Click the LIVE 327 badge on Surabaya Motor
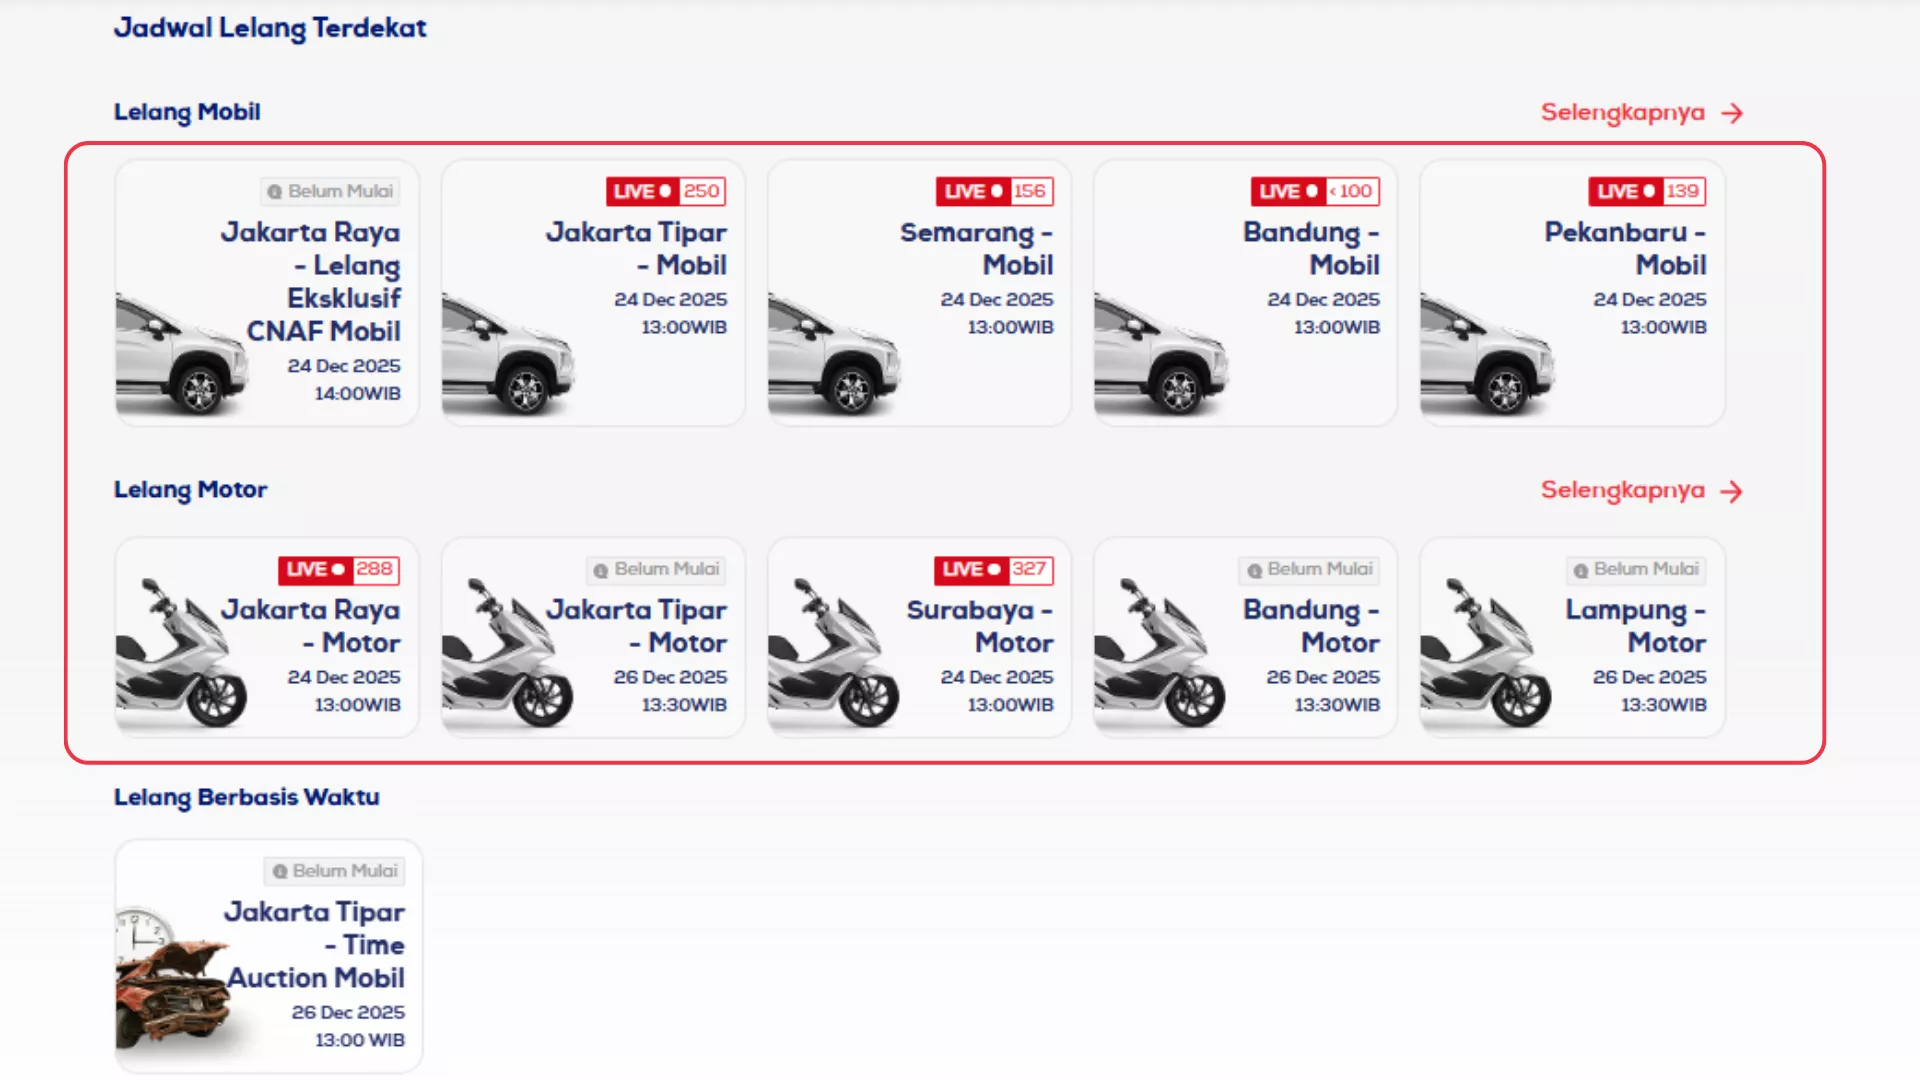The width and height of the screenshot is (1920, 1080). click(993, 569)
